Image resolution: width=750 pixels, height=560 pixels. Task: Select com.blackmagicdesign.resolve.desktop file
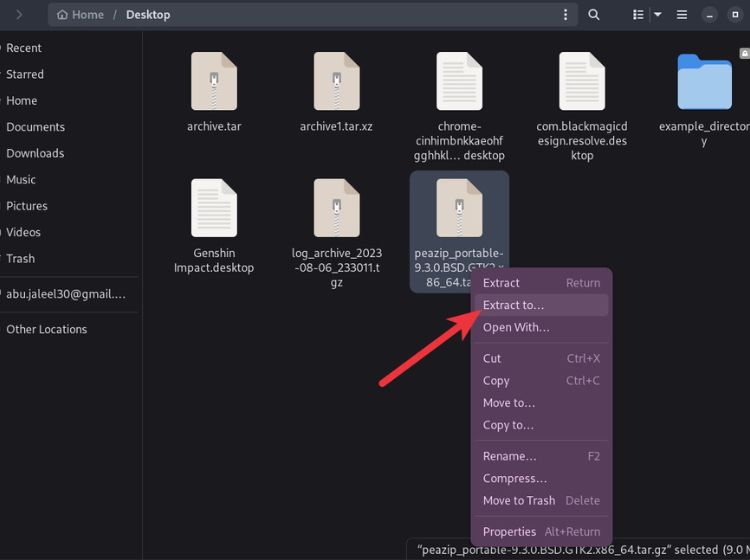(x=581, y=82)
